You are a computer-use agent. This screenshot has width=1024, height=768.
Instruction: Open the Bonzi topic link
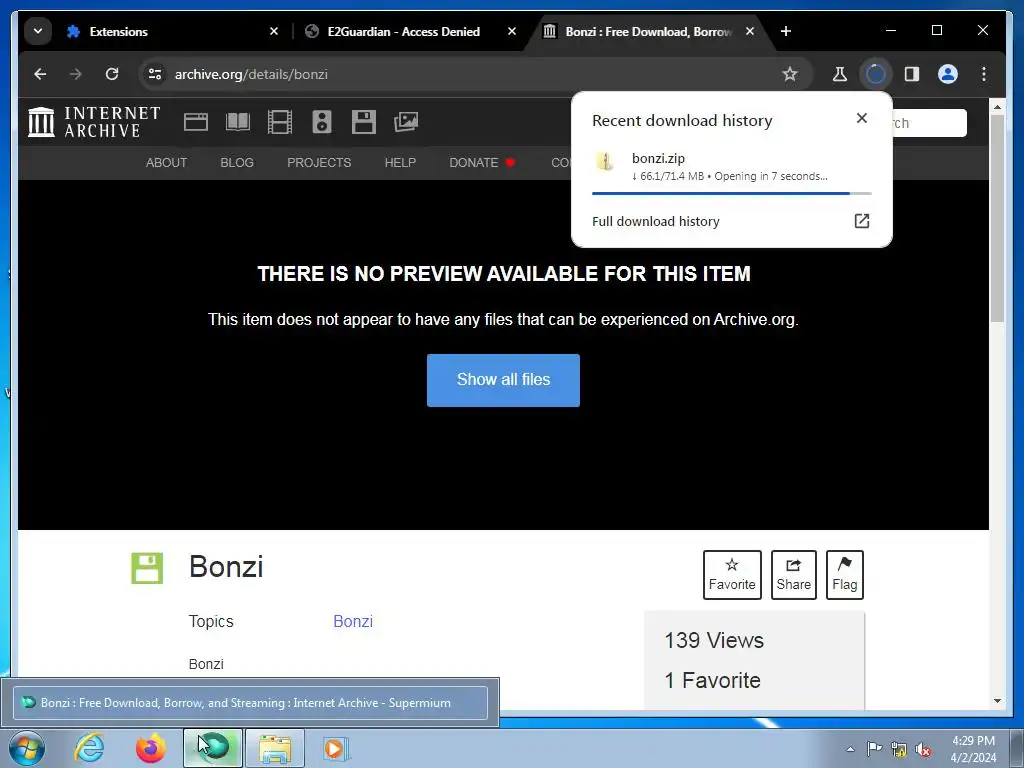pyautogui.click(x=353, y=621)
